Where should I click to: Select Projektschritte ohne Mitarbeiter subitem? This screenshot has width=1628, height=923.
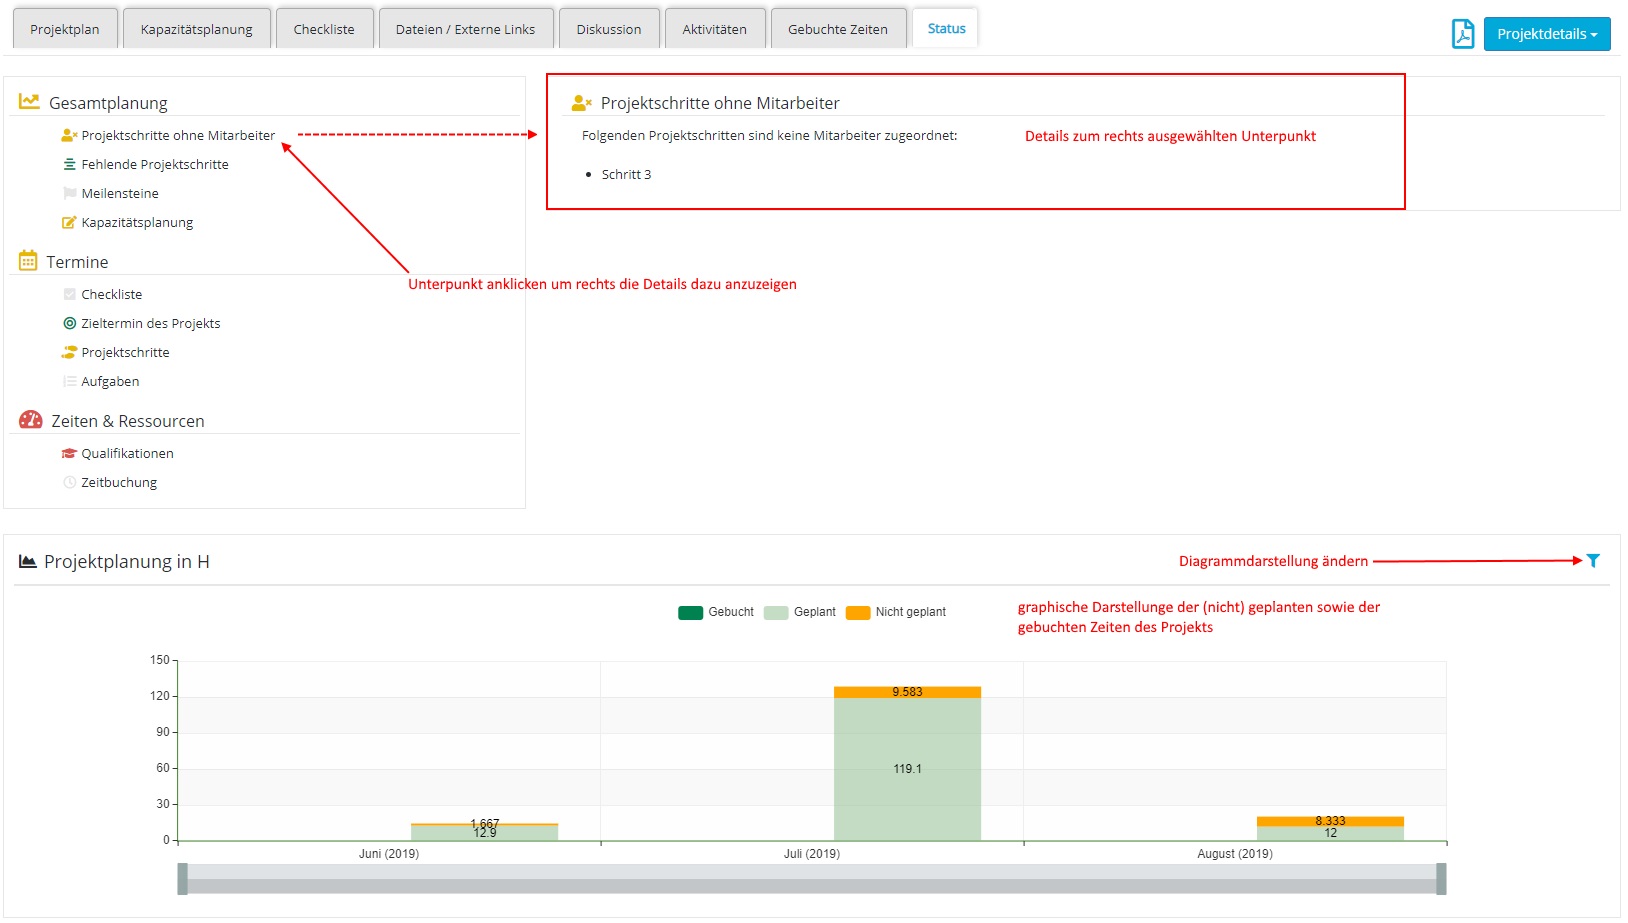(177, 135)
